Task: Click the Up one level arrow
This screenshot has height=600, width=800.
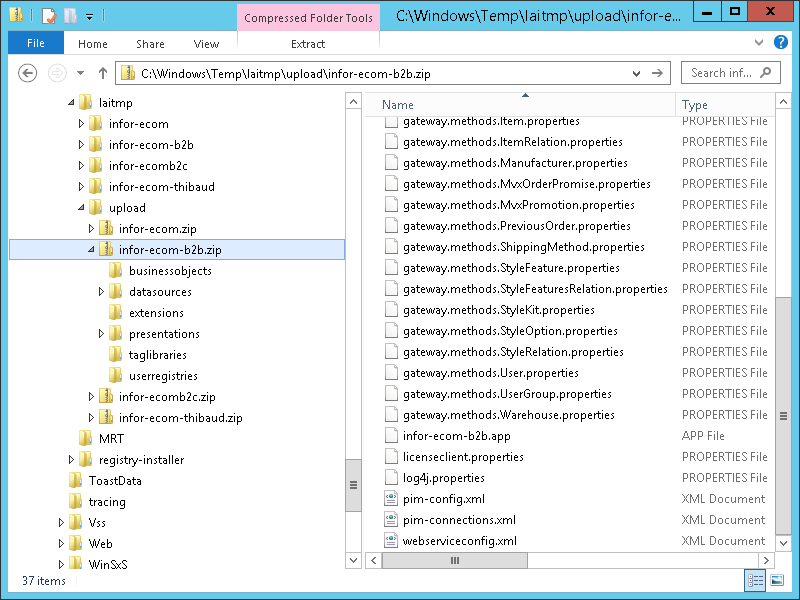Action: (103, 73)
